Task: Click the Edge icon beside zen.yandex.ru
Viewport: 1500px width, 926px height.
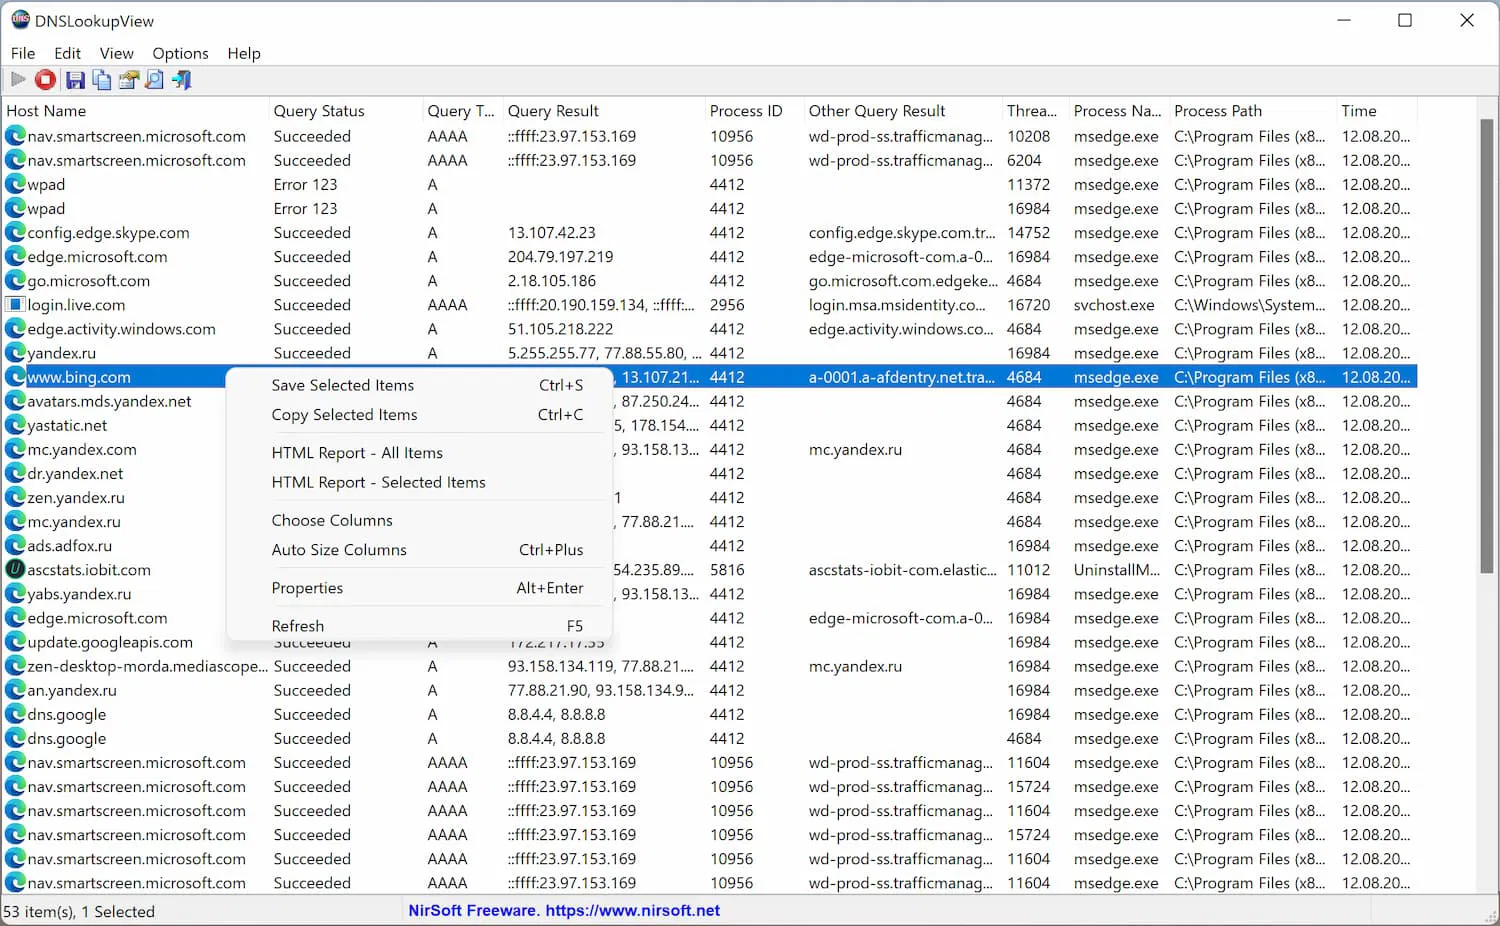Action: (x=15, y=498)
